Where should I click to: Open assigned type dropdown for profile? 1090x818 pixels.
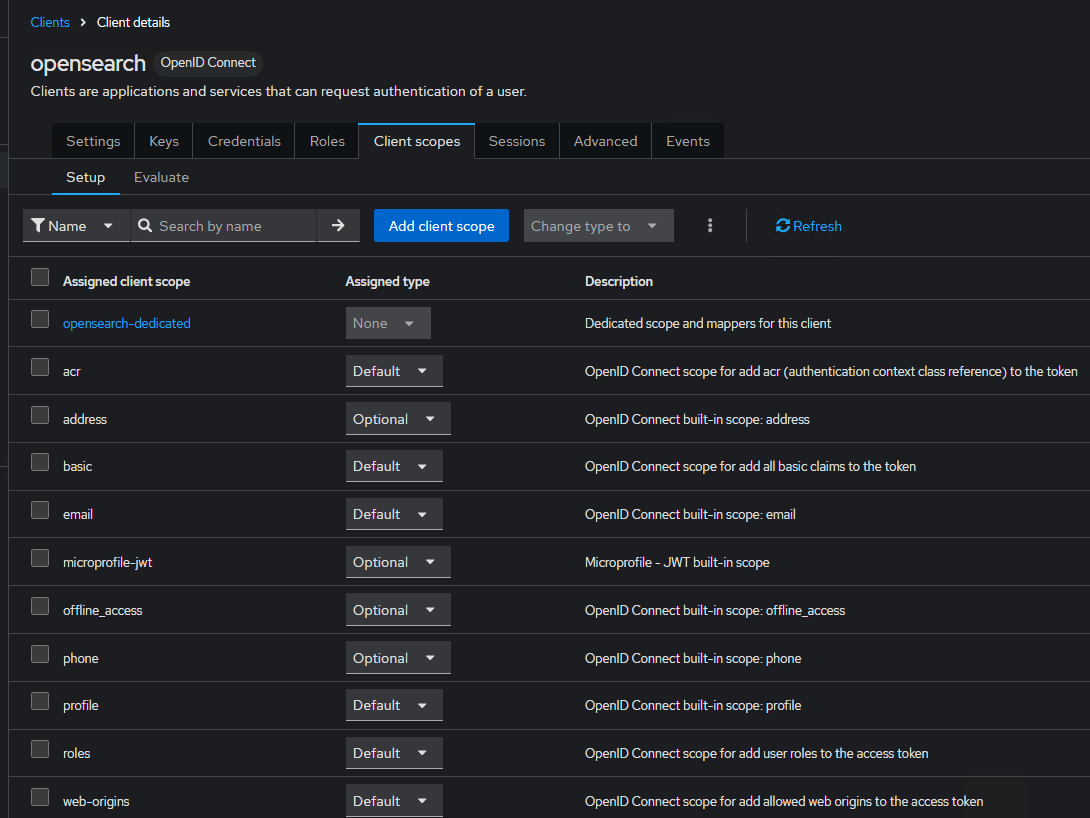click(x=393, y=705)
